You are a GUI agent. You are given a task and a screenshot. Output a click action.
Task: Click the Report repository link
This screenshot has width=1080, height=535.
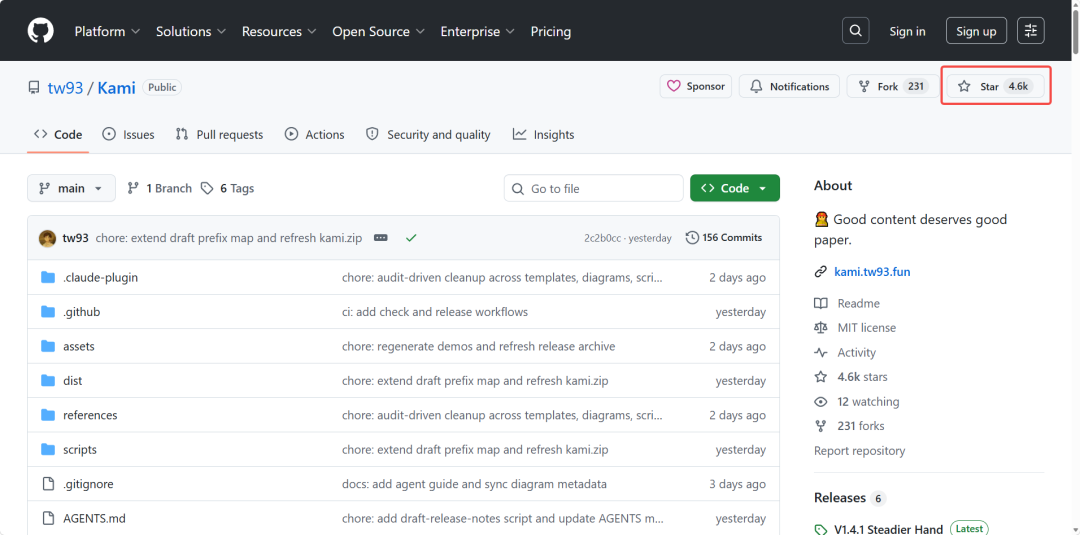[x=860, y=451]
